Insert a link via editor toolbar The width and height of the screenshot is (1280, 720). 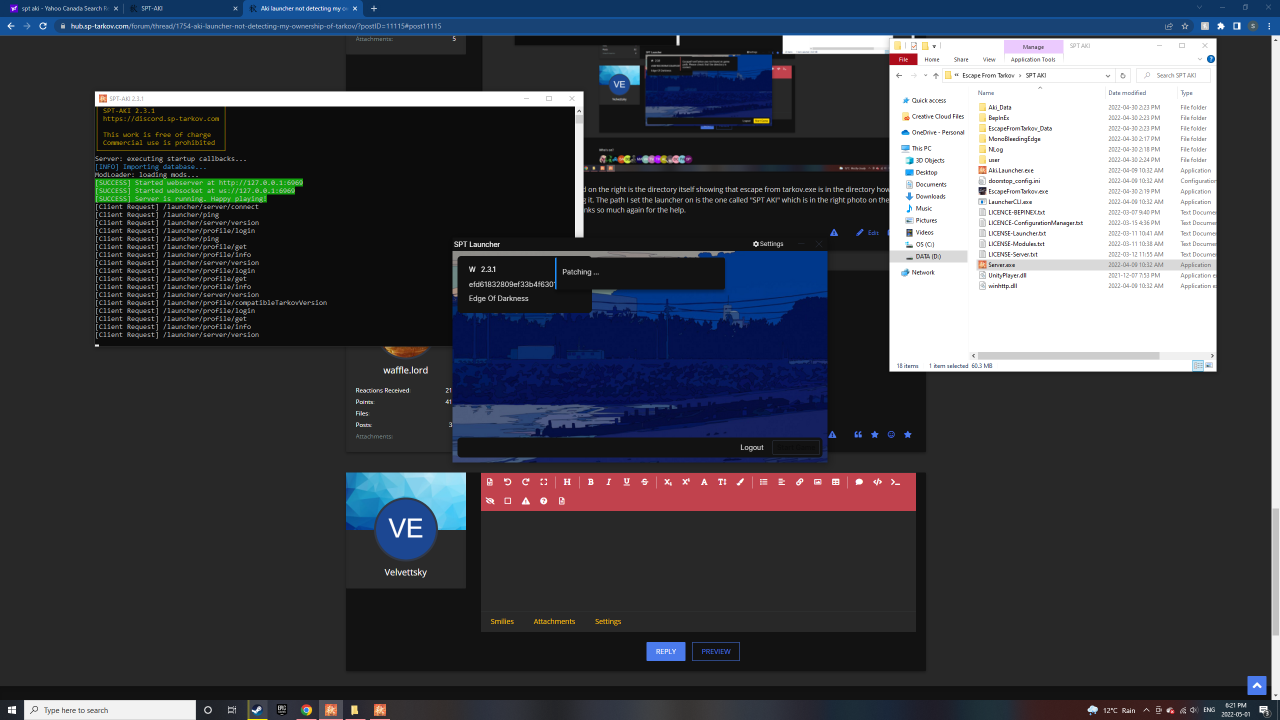point(800,482)
